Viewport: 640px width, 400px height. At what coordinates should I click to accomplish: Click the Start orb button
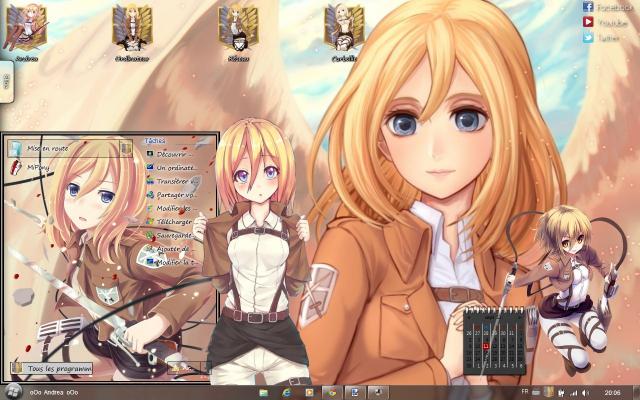tap(14, 391)
